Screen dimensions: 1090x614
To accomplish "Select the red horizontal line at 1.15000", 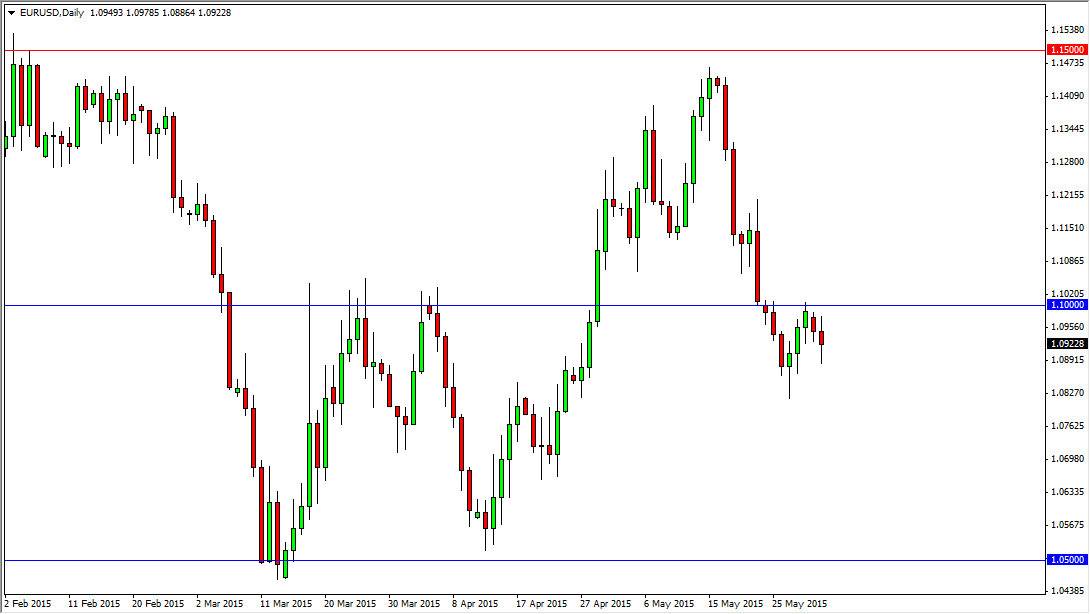I will coord(525,51).
